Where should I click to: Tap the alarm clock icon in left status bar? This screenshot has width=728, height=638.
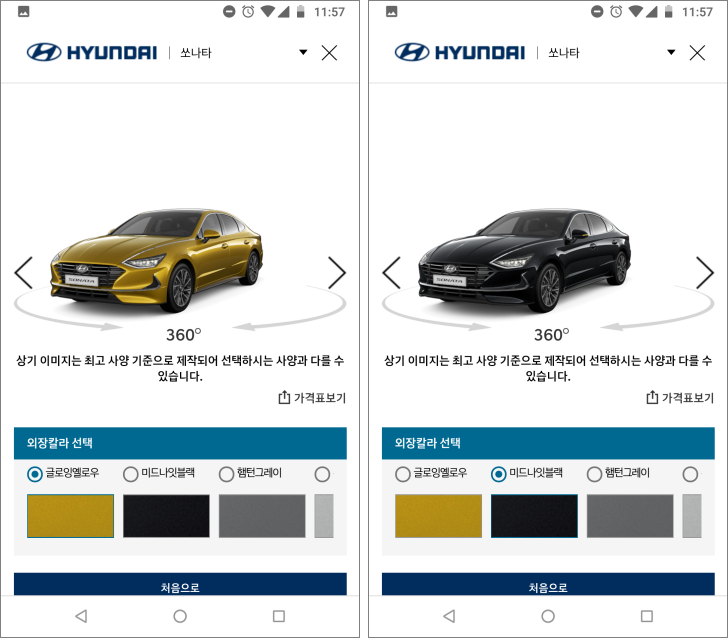pos(248,12)
